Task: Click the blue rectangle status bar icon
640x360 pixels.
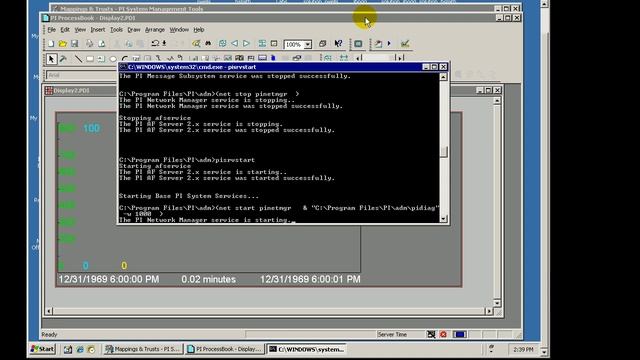Action: tap(459, 334)
